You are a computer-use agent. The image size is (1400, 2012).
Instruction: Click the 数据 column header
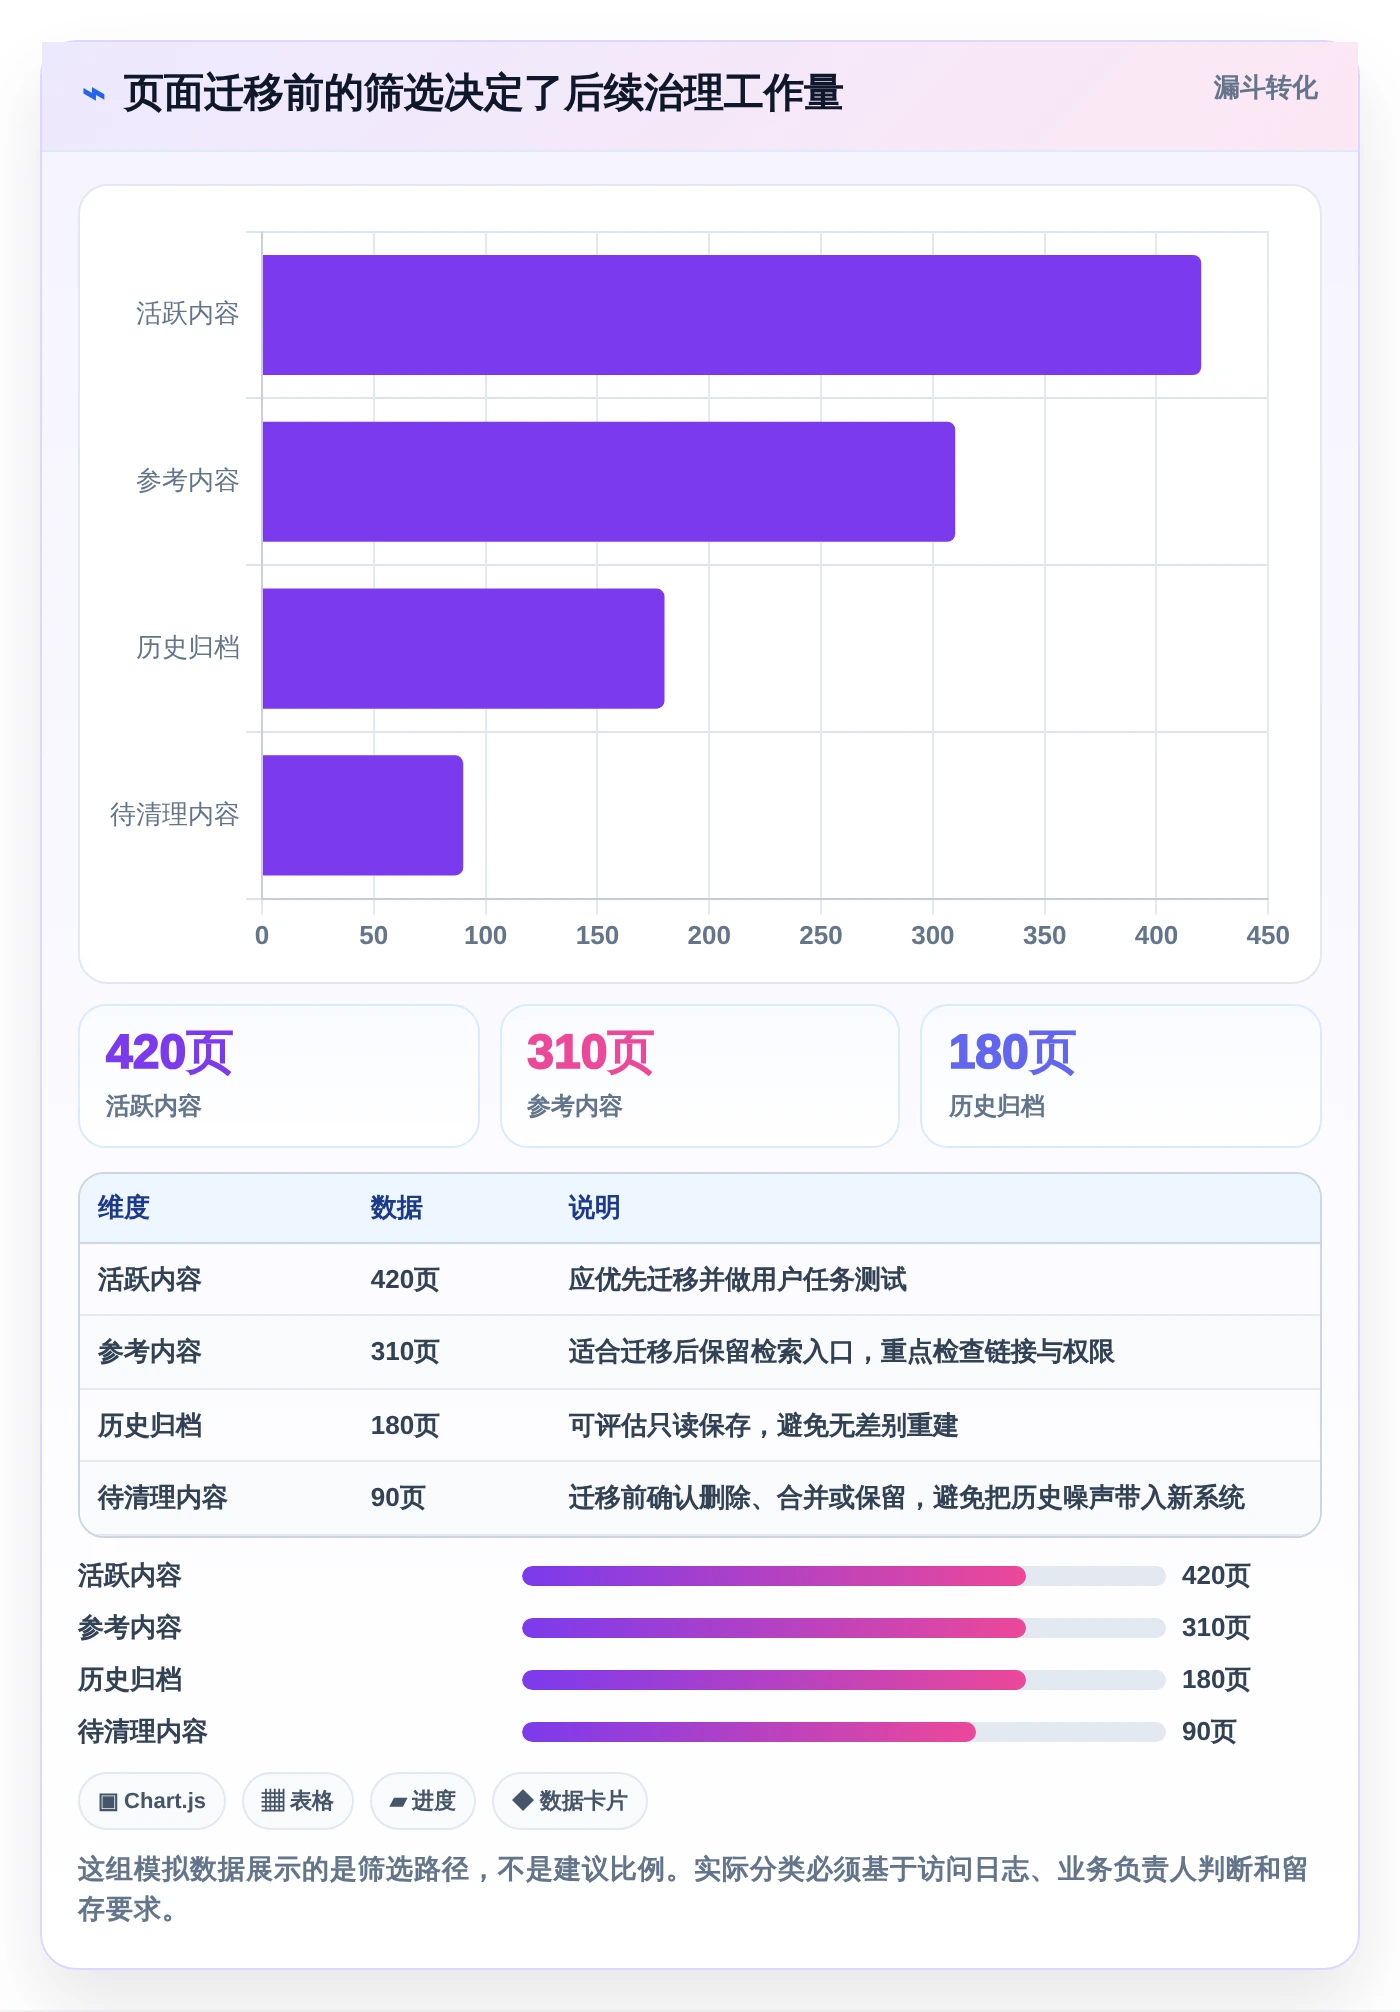(396, 1208)
